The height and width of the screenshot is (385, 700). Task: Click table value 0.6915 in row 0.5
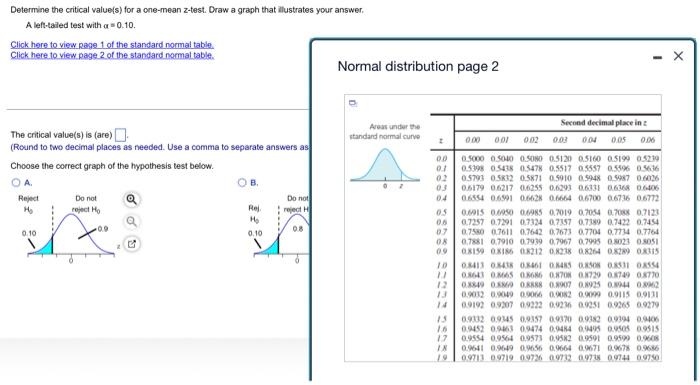[x=472, y=212]
